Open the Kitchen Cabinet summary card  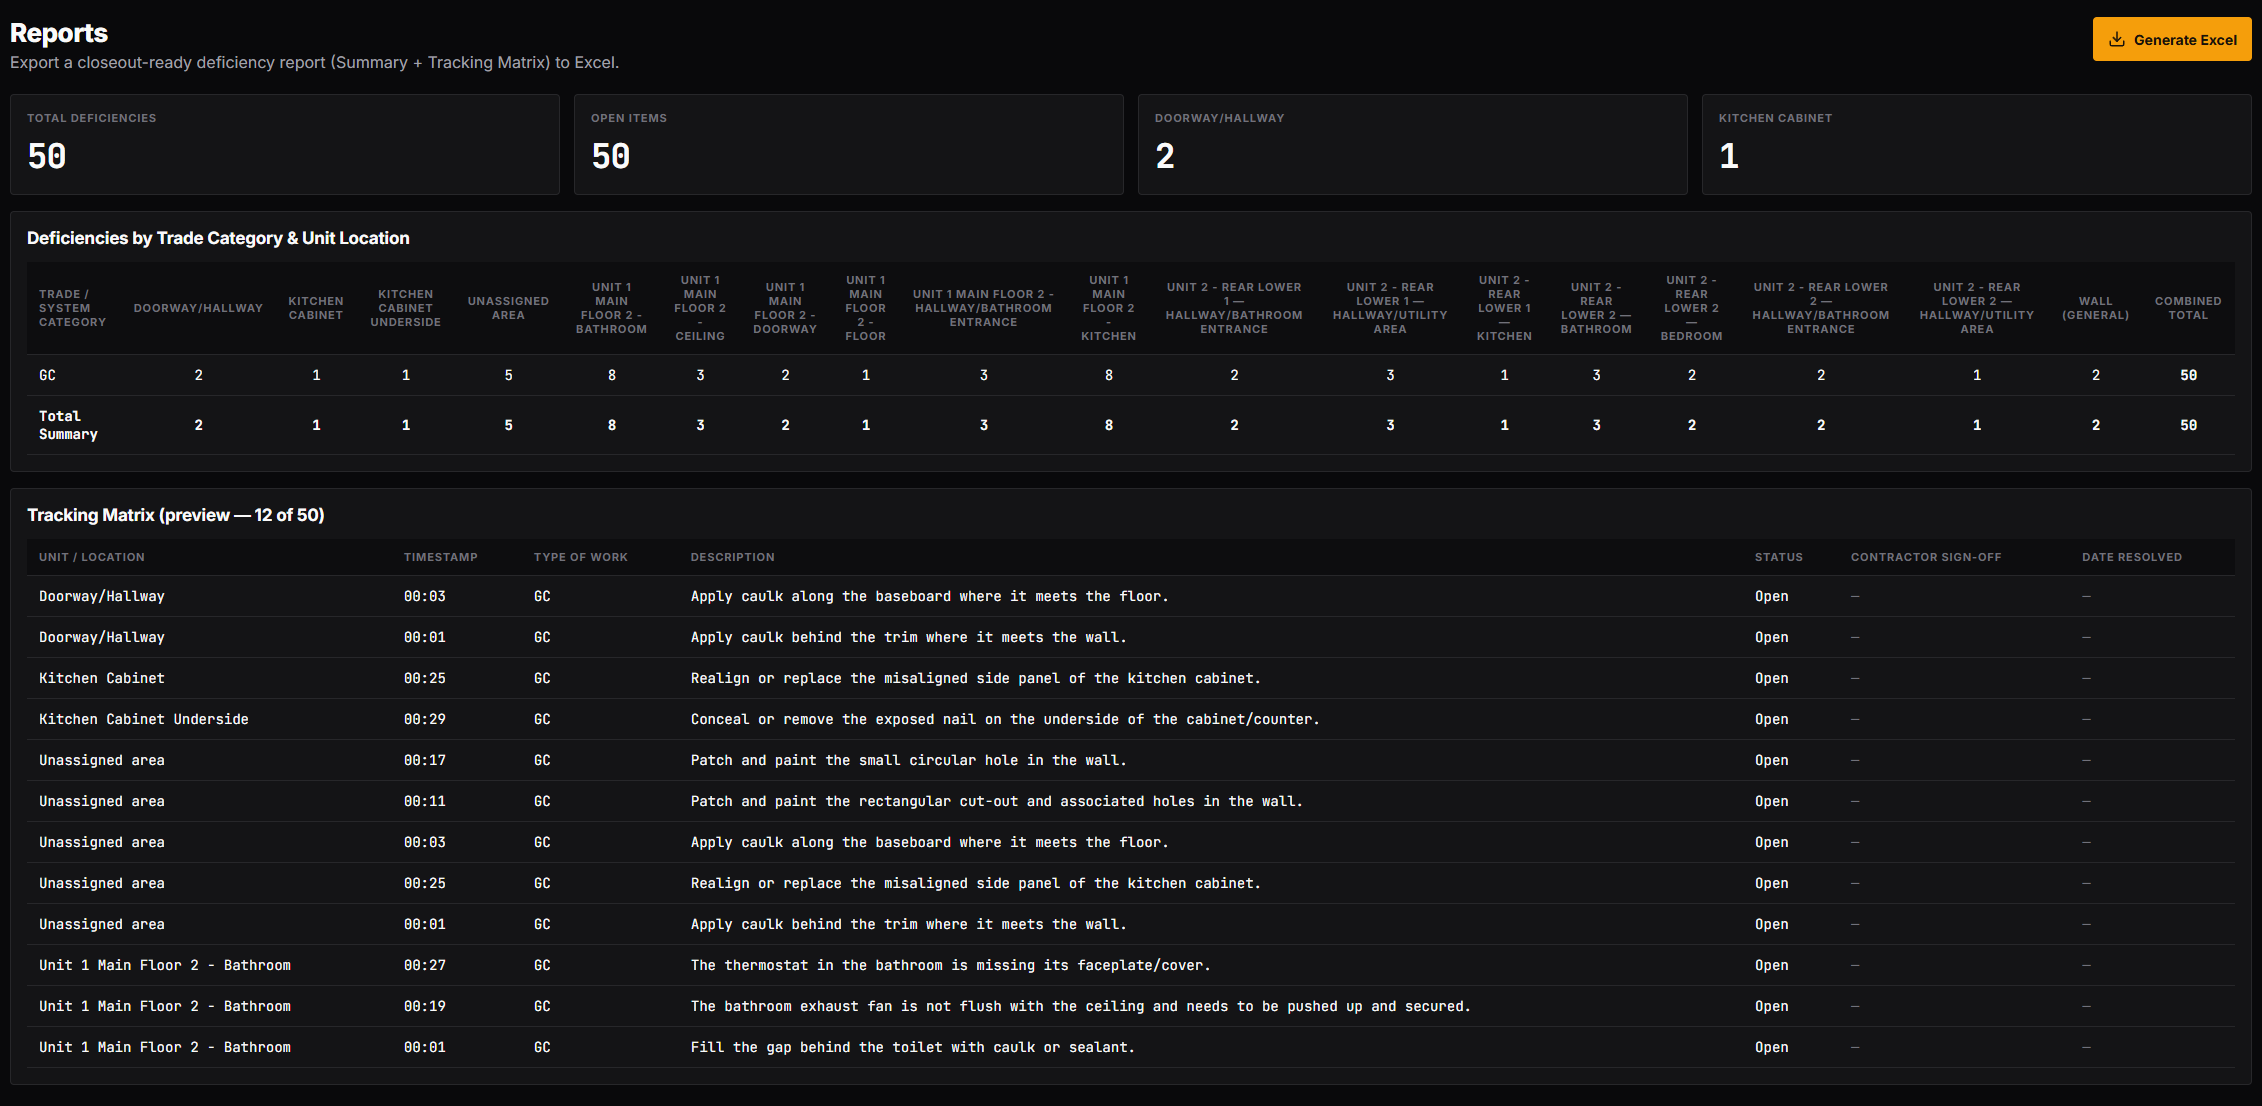point(1977,145)
